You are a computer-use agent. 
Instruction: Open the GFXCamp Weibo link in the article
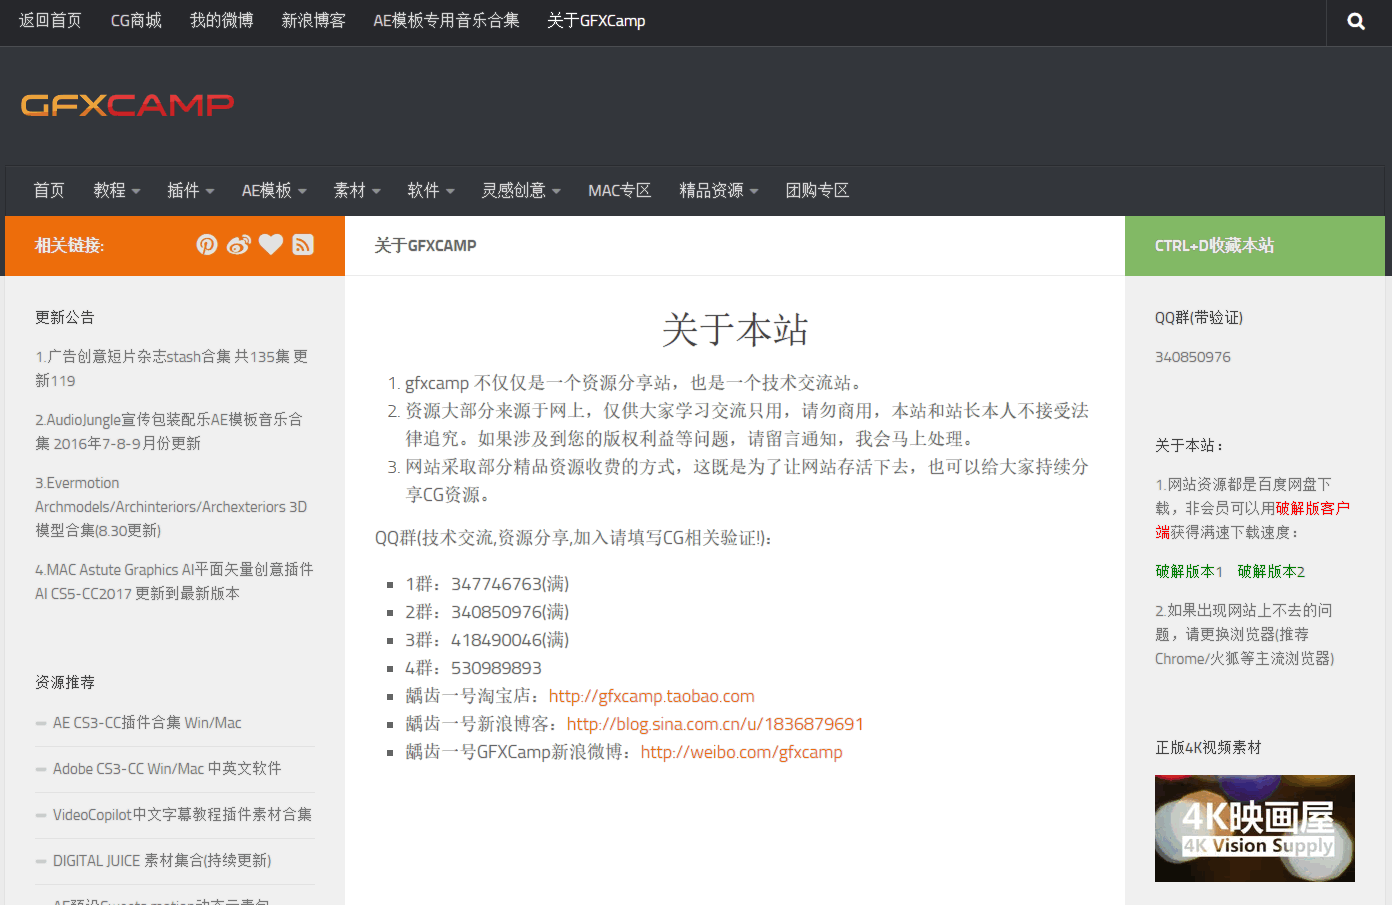[741, 752]
